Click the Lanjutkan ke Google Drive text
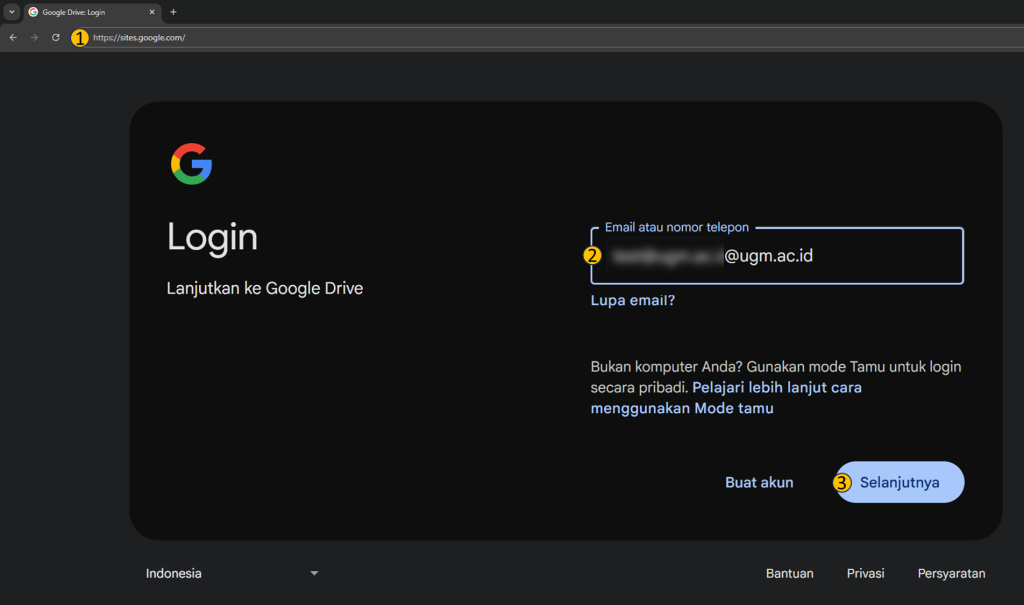The image size is (1024, 605). tap(264, 288)
